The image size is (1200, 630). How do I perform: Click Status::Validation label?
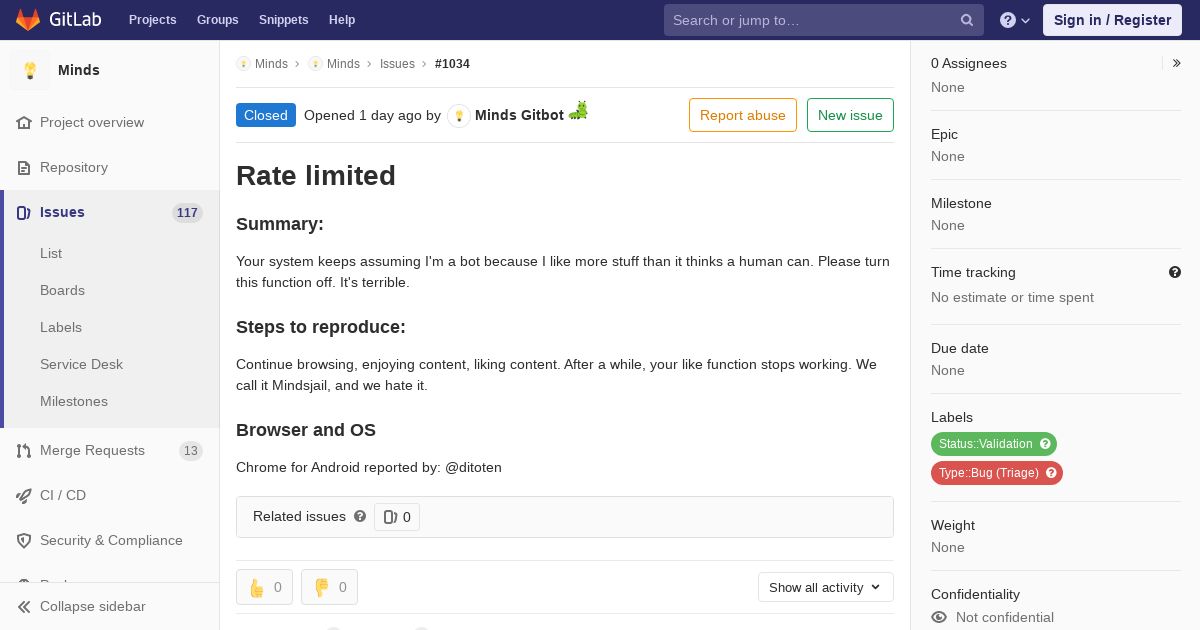(986, 444)
